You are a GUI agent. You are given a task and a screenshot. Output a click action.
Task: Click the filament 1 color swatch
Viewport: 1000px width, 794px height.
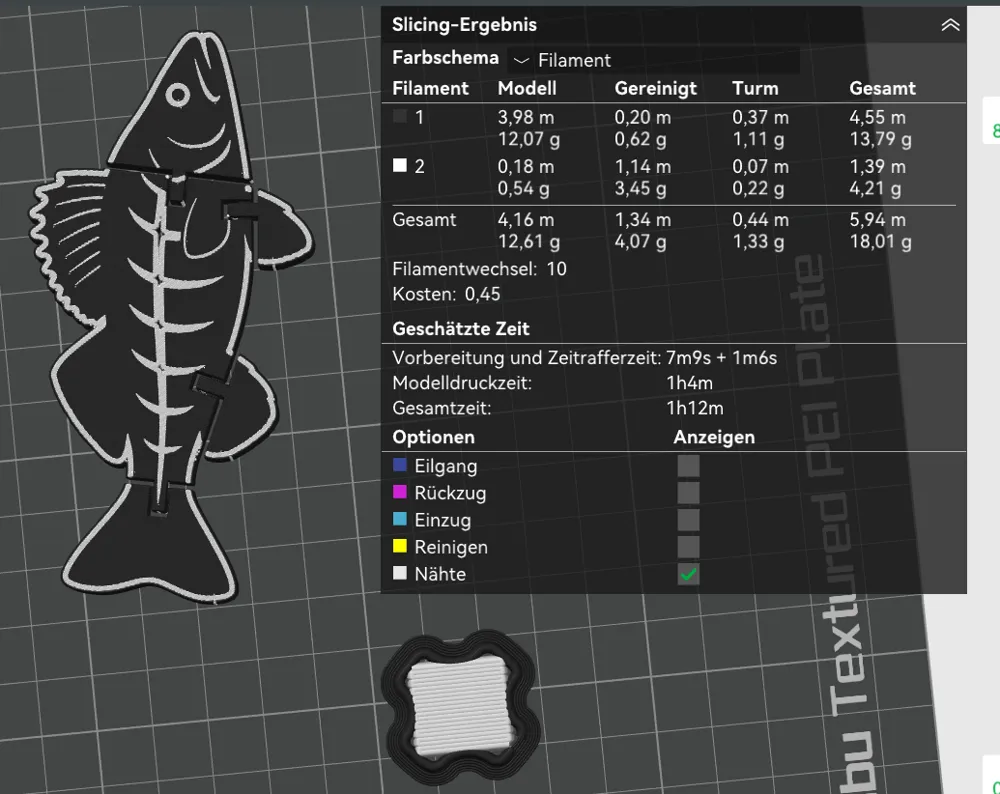398,117
